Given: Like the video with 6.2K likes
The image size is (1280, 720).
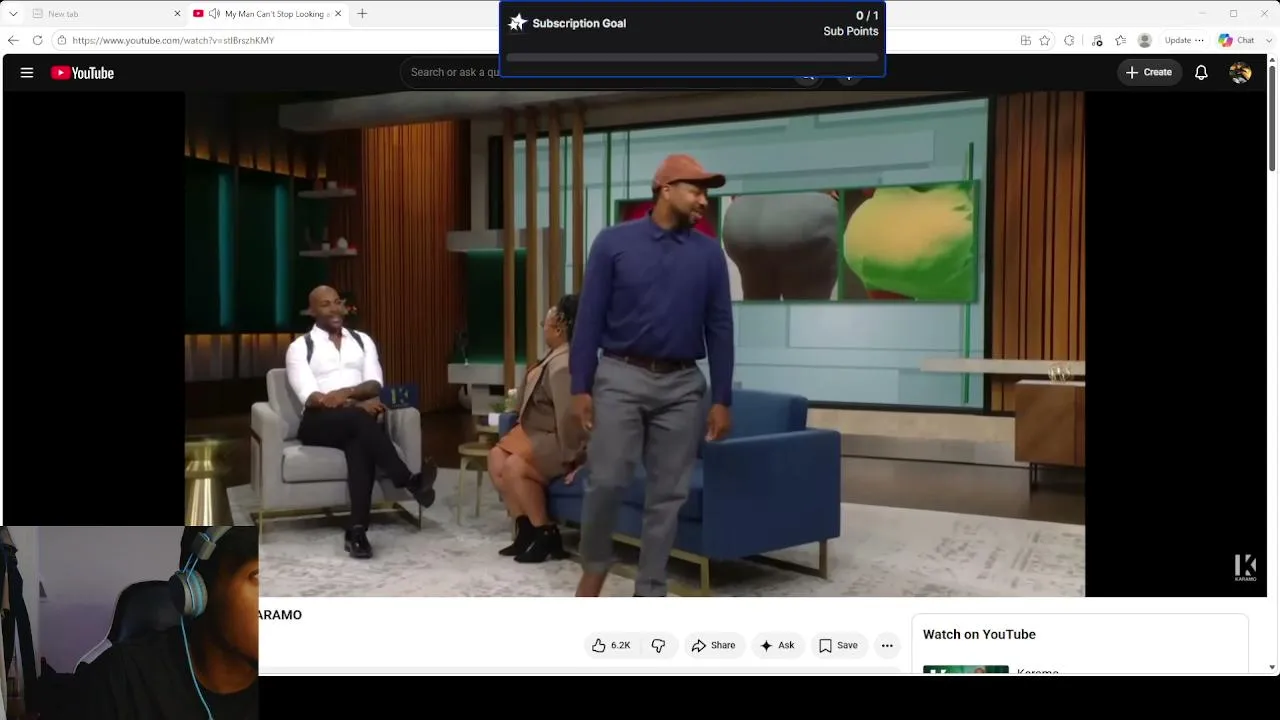Looking at the screenshot, I should (611, 646).
